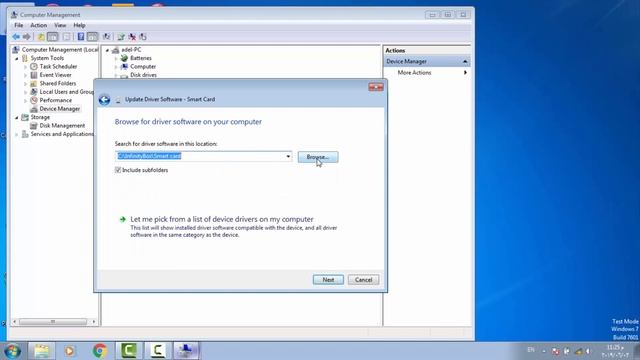Viewport: 640px width, 360px height.
Task: Launch Windows Media Player from taskbar
Action: coord(69,351)
